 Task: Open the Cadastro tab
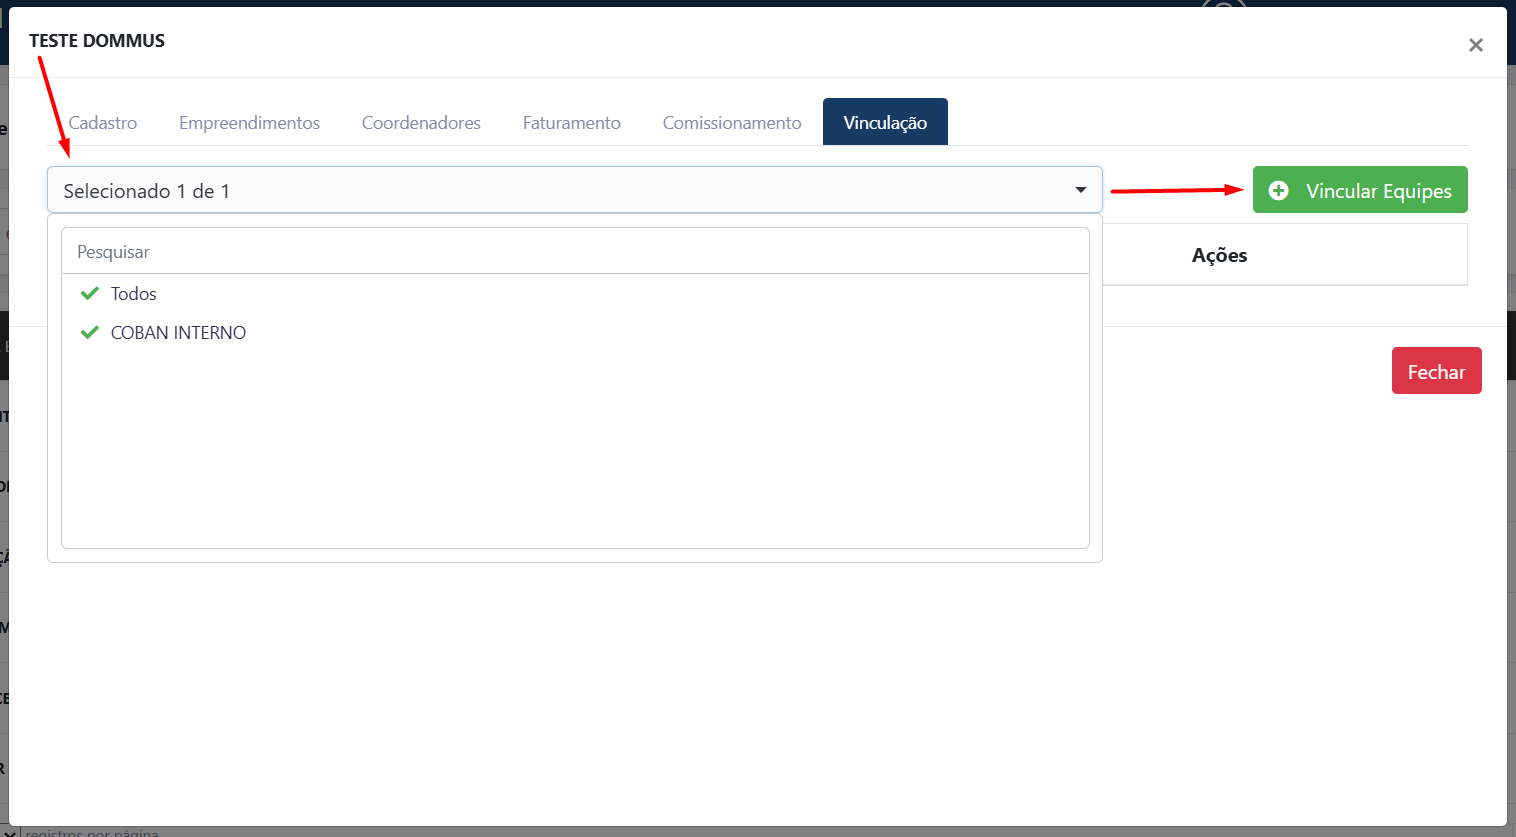tap(102, 122)
